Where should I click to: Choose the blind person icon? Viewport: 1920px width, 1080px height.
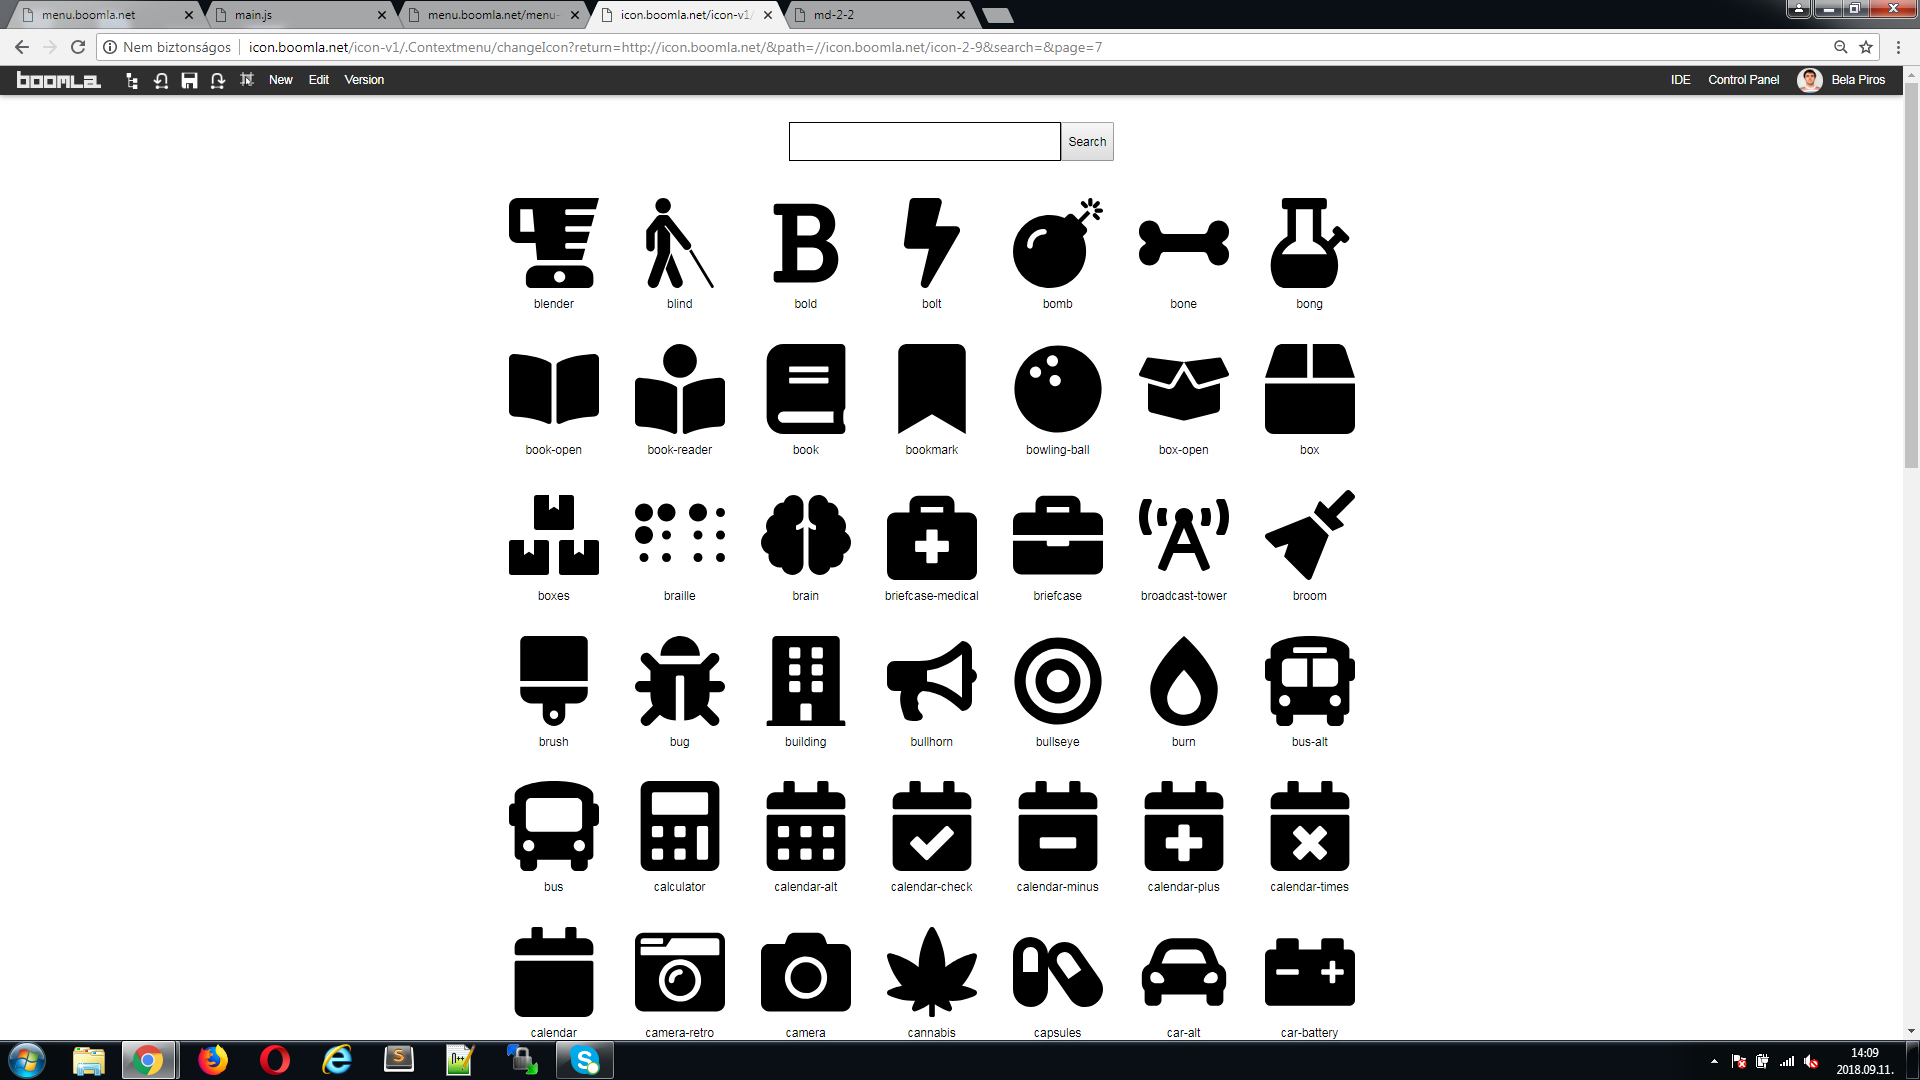click(680, 243)
